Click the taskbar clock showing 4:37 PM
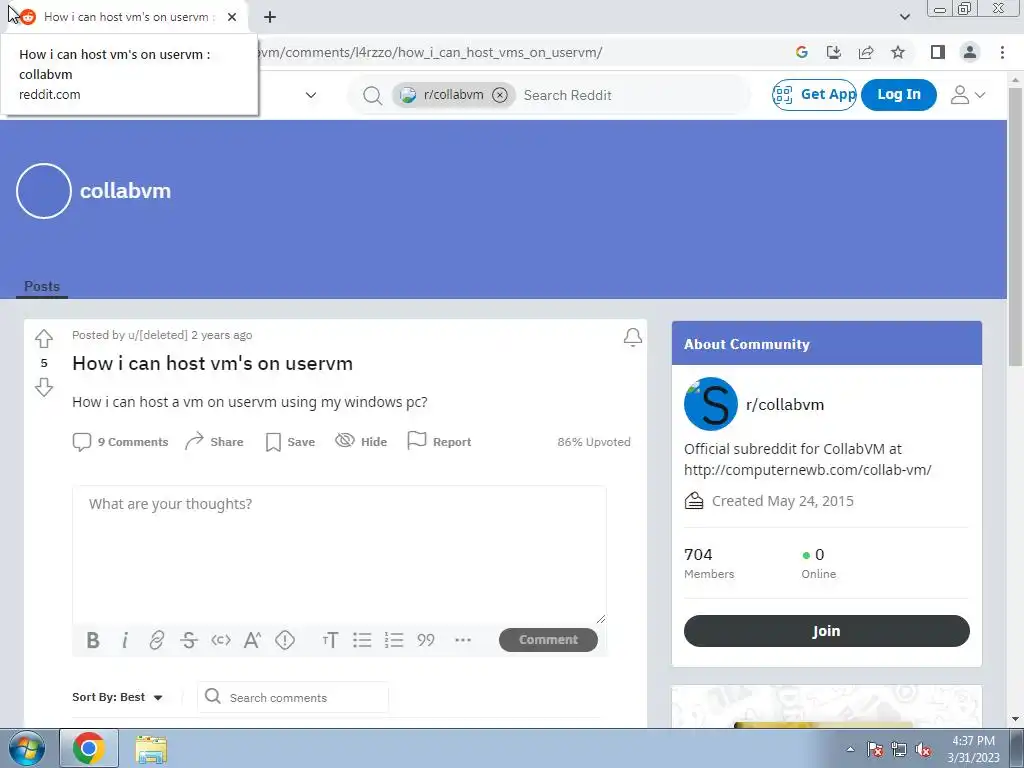This screenshot has height=768, width=1024. point(973,749)
